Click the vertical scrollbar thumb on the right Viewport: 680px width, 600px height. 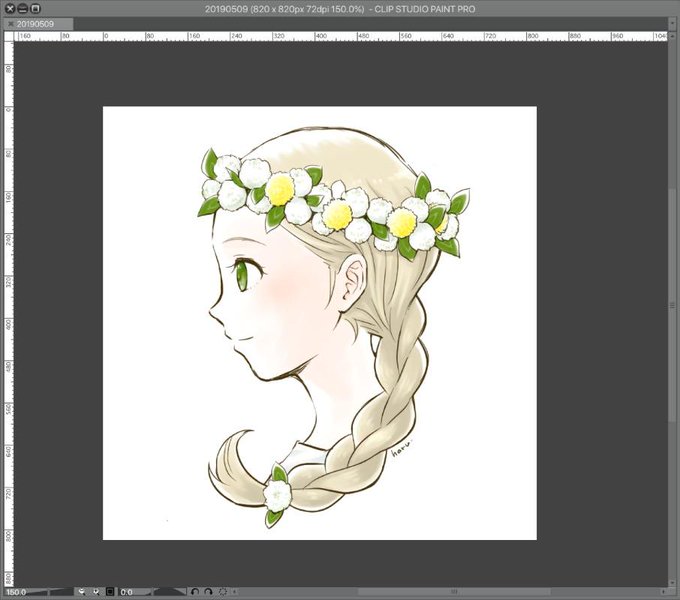[x=673, y=306]
